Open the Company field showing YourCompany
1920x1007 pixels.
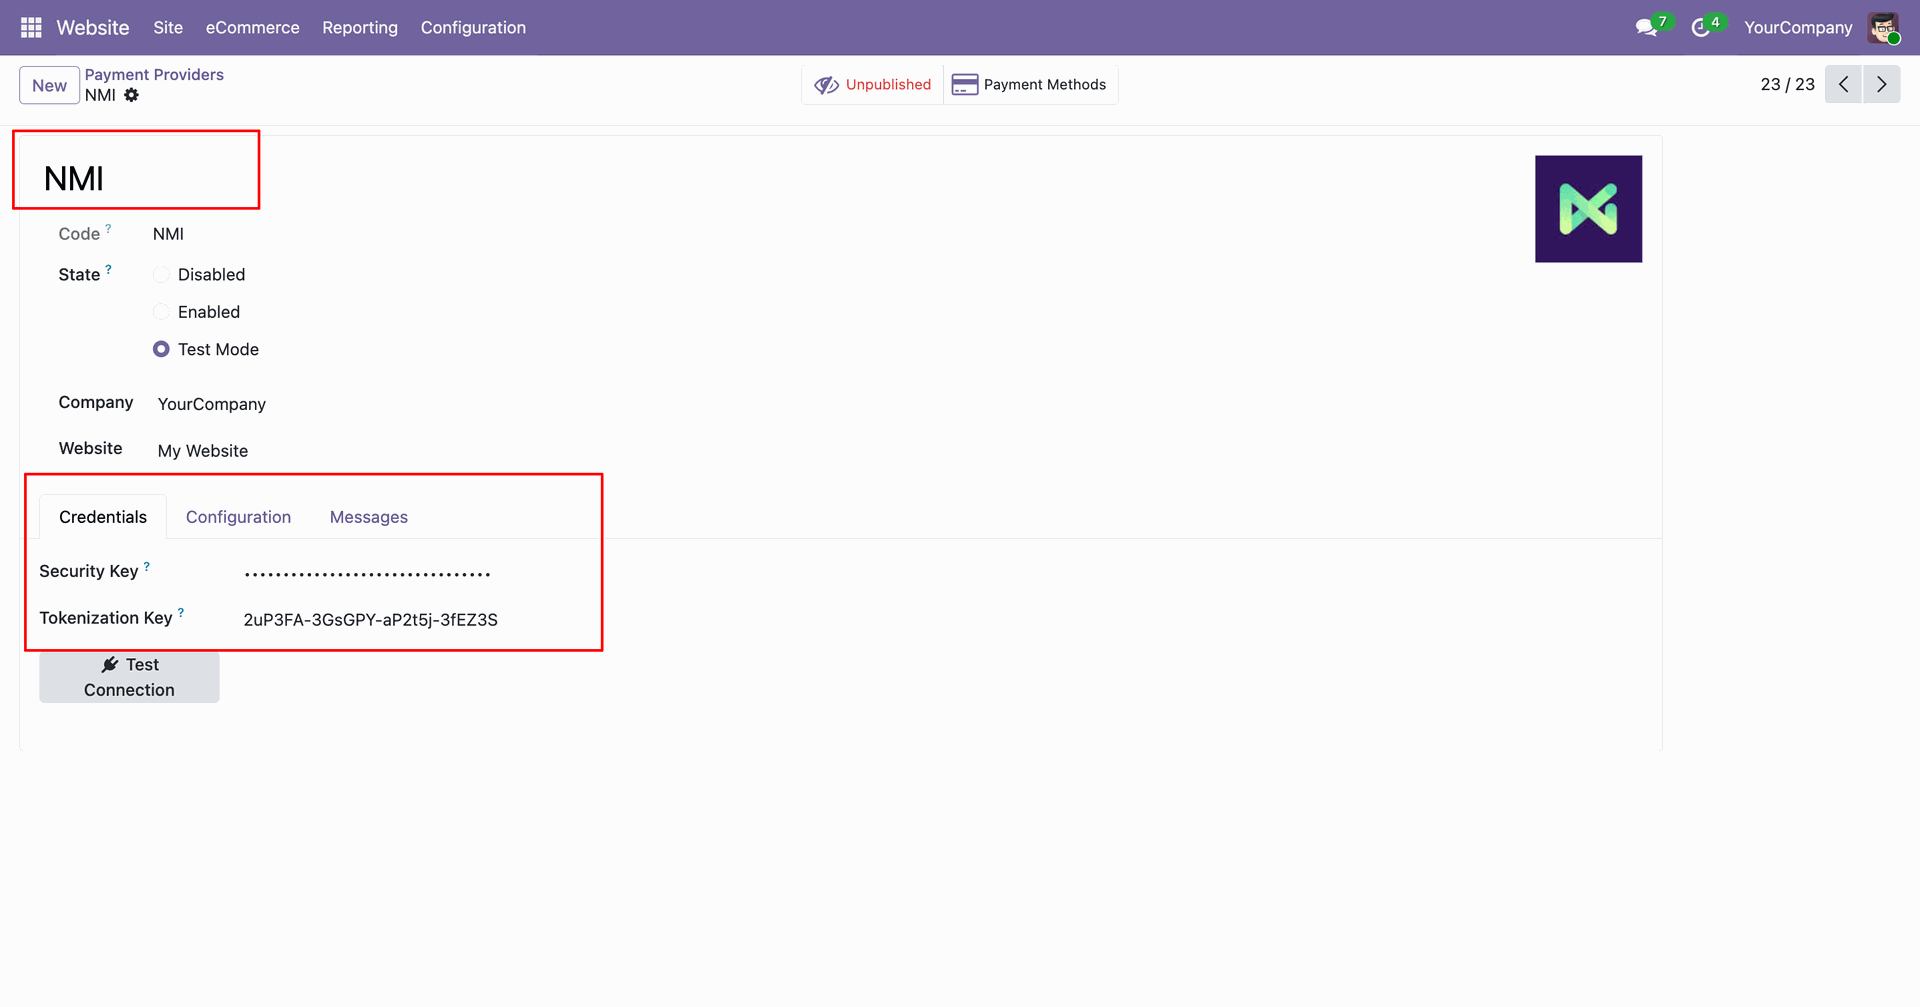point(211,404)
